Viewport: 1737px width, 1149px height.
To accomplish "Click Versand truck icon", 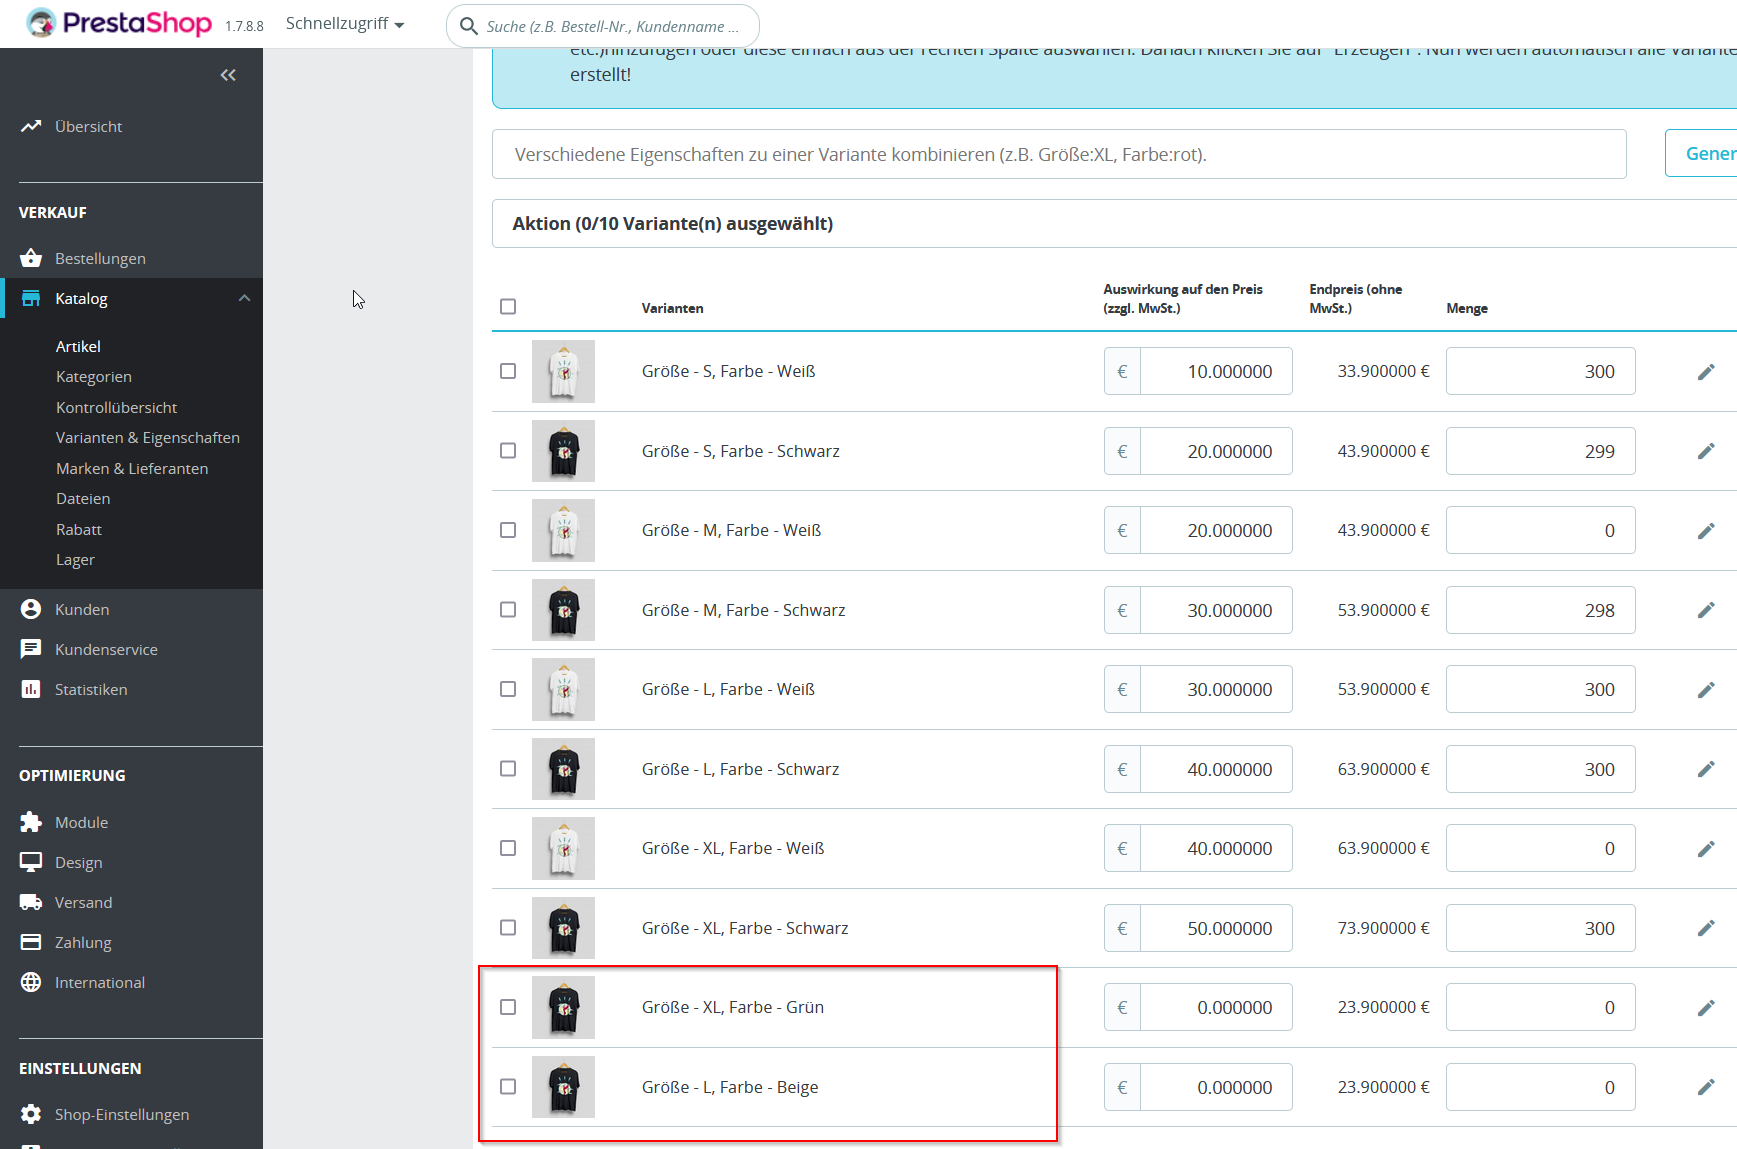I will pyautogui.click(x=31, y=902).
